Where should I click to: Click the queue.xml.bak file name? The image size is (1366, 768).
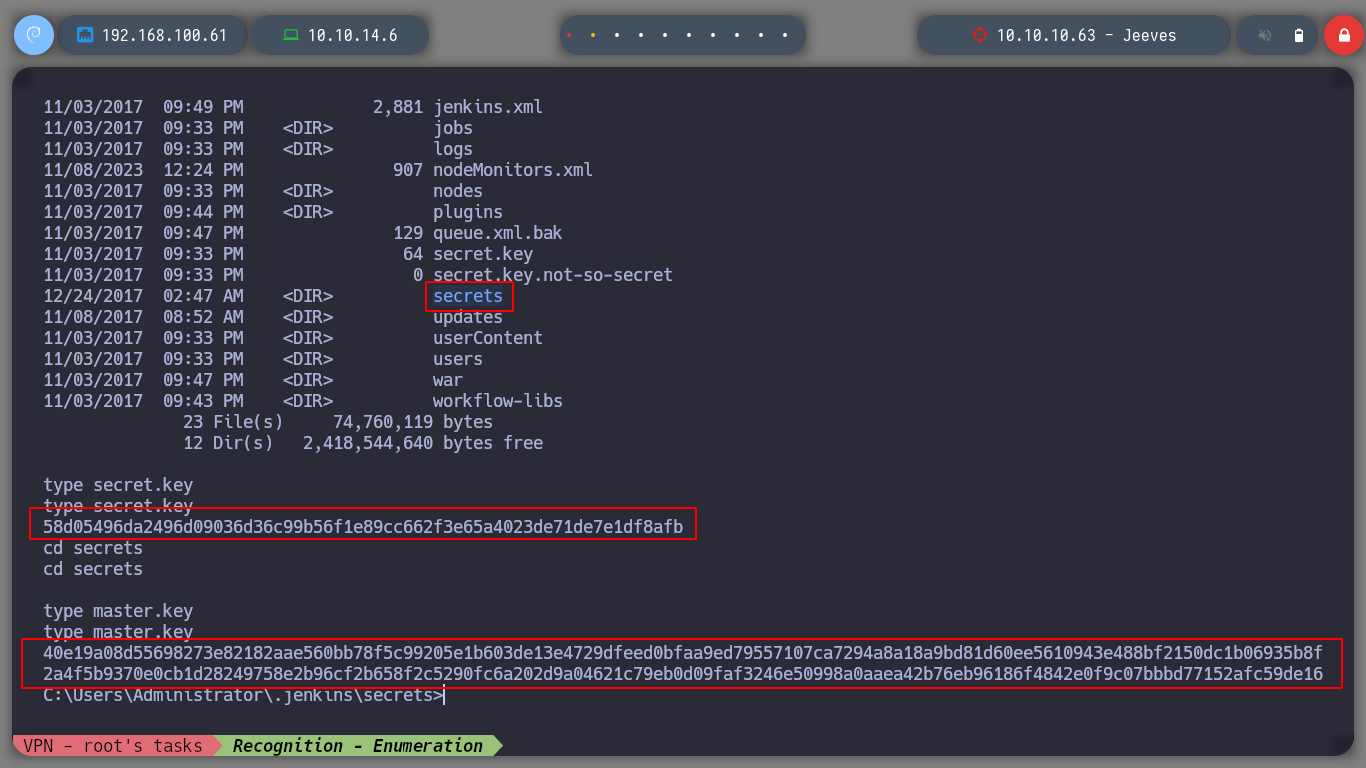point(498,233)
